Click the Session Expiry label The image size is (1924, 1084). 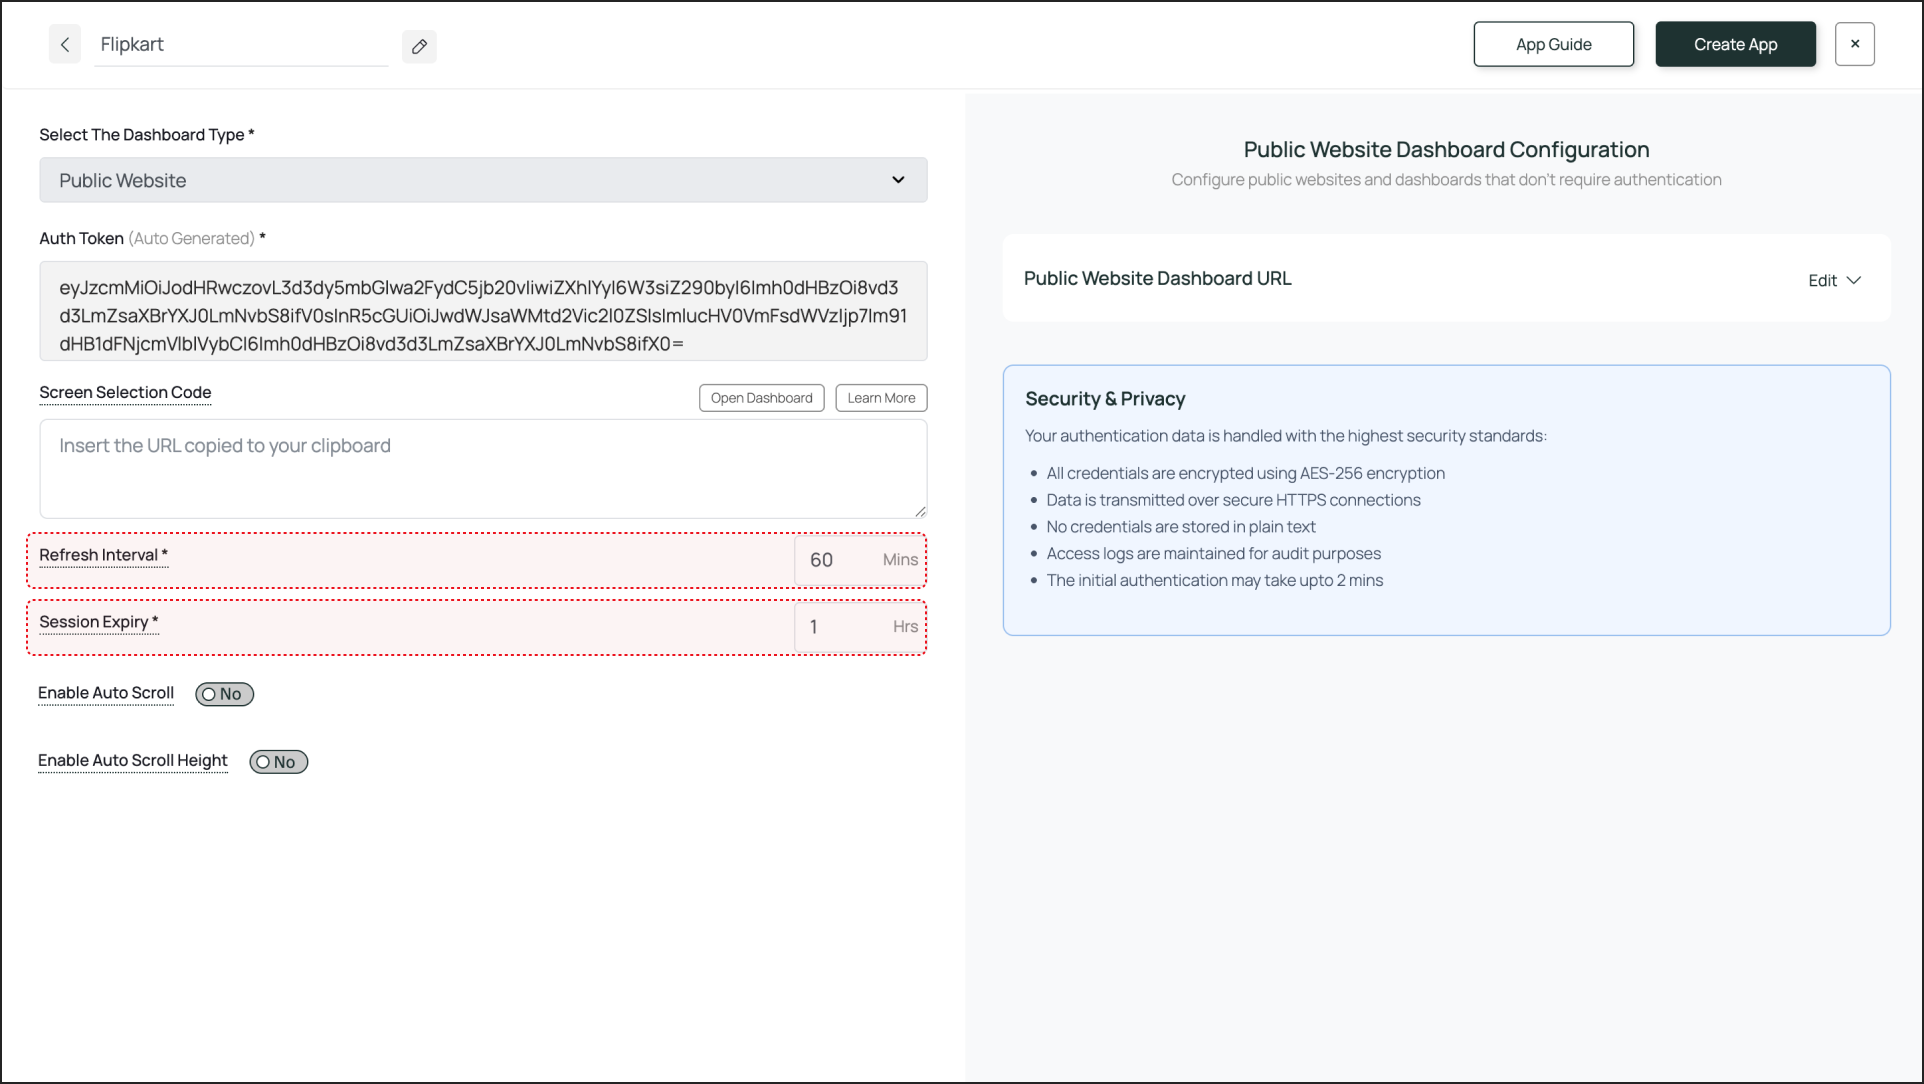[94, 622]
